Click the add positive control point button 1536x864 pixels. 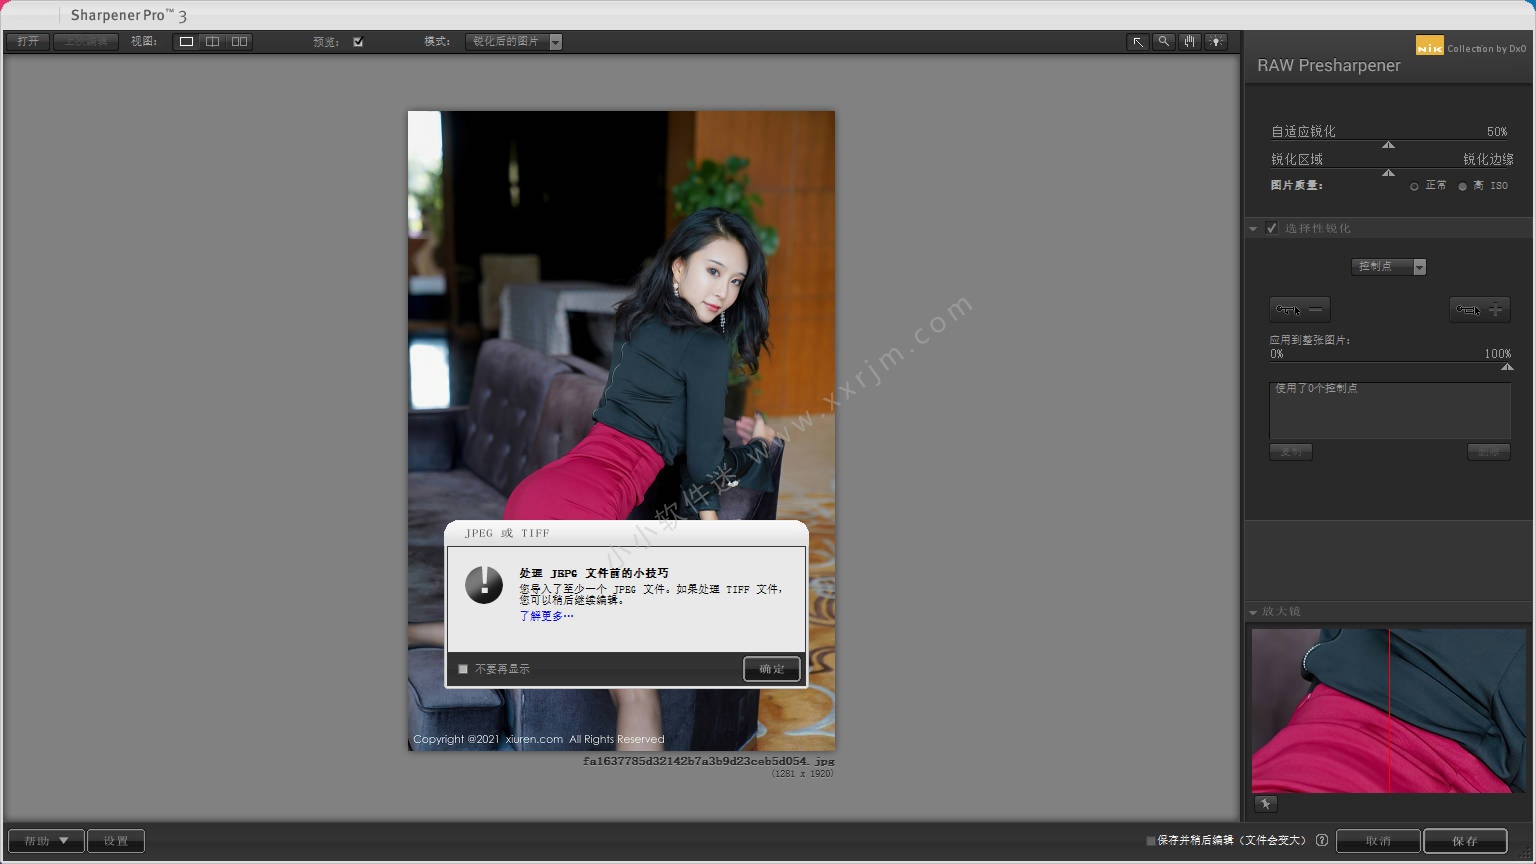pyautogui.click(x=1480, y=310)
